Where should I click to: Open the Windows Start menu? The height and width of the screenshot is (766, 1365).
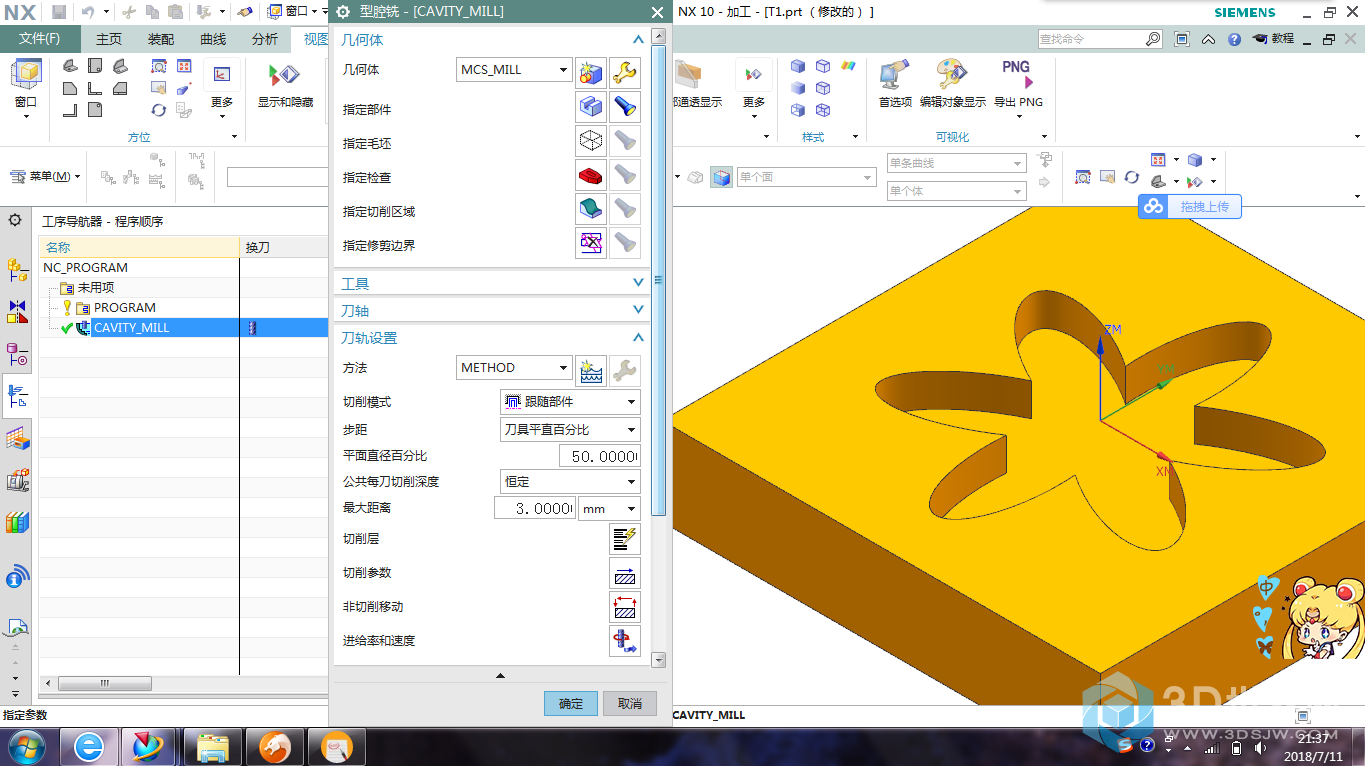(25, 747)
